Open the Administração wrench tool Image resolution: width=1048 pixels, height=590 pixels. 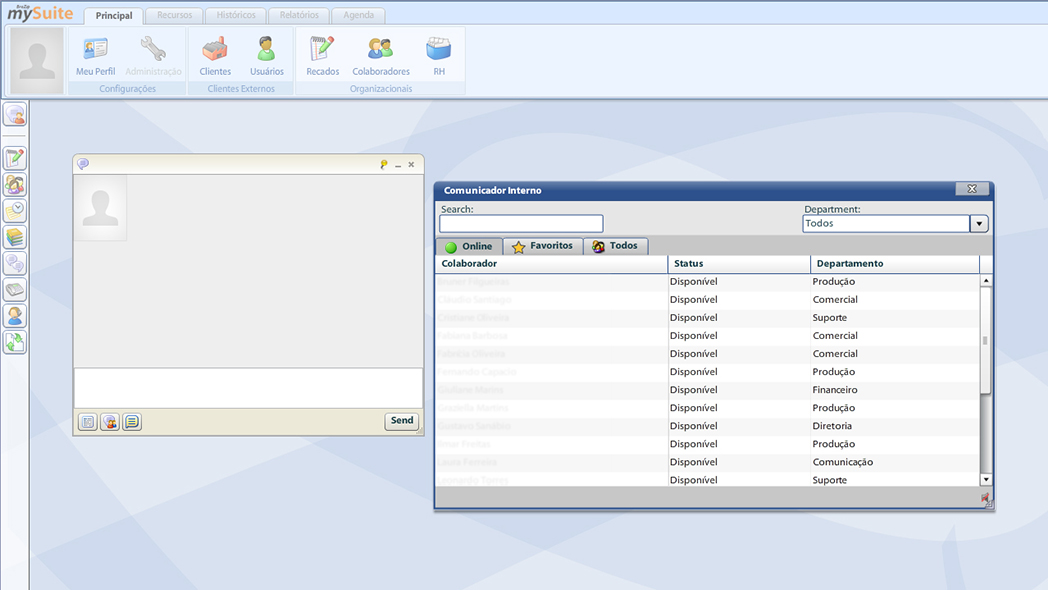[x=153, y=56]
